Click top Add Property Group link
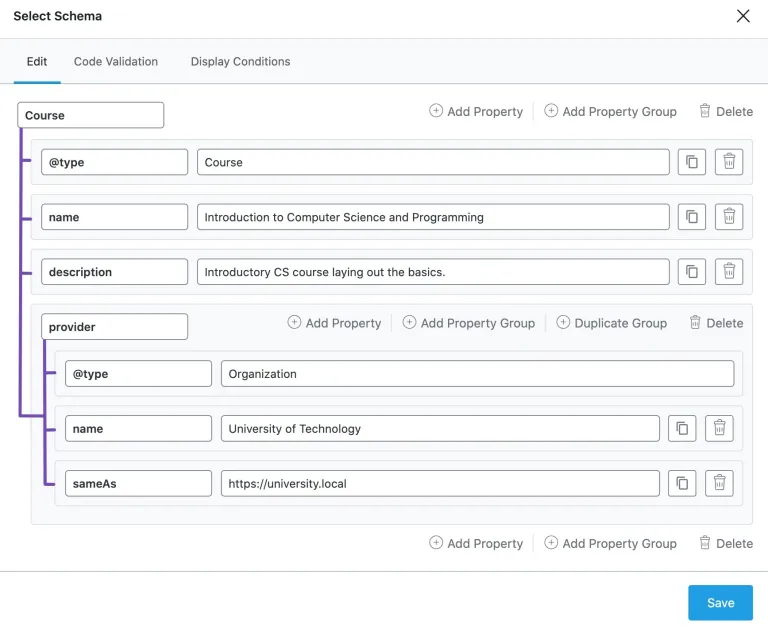The image size is (768, 632). click(610, 111)
